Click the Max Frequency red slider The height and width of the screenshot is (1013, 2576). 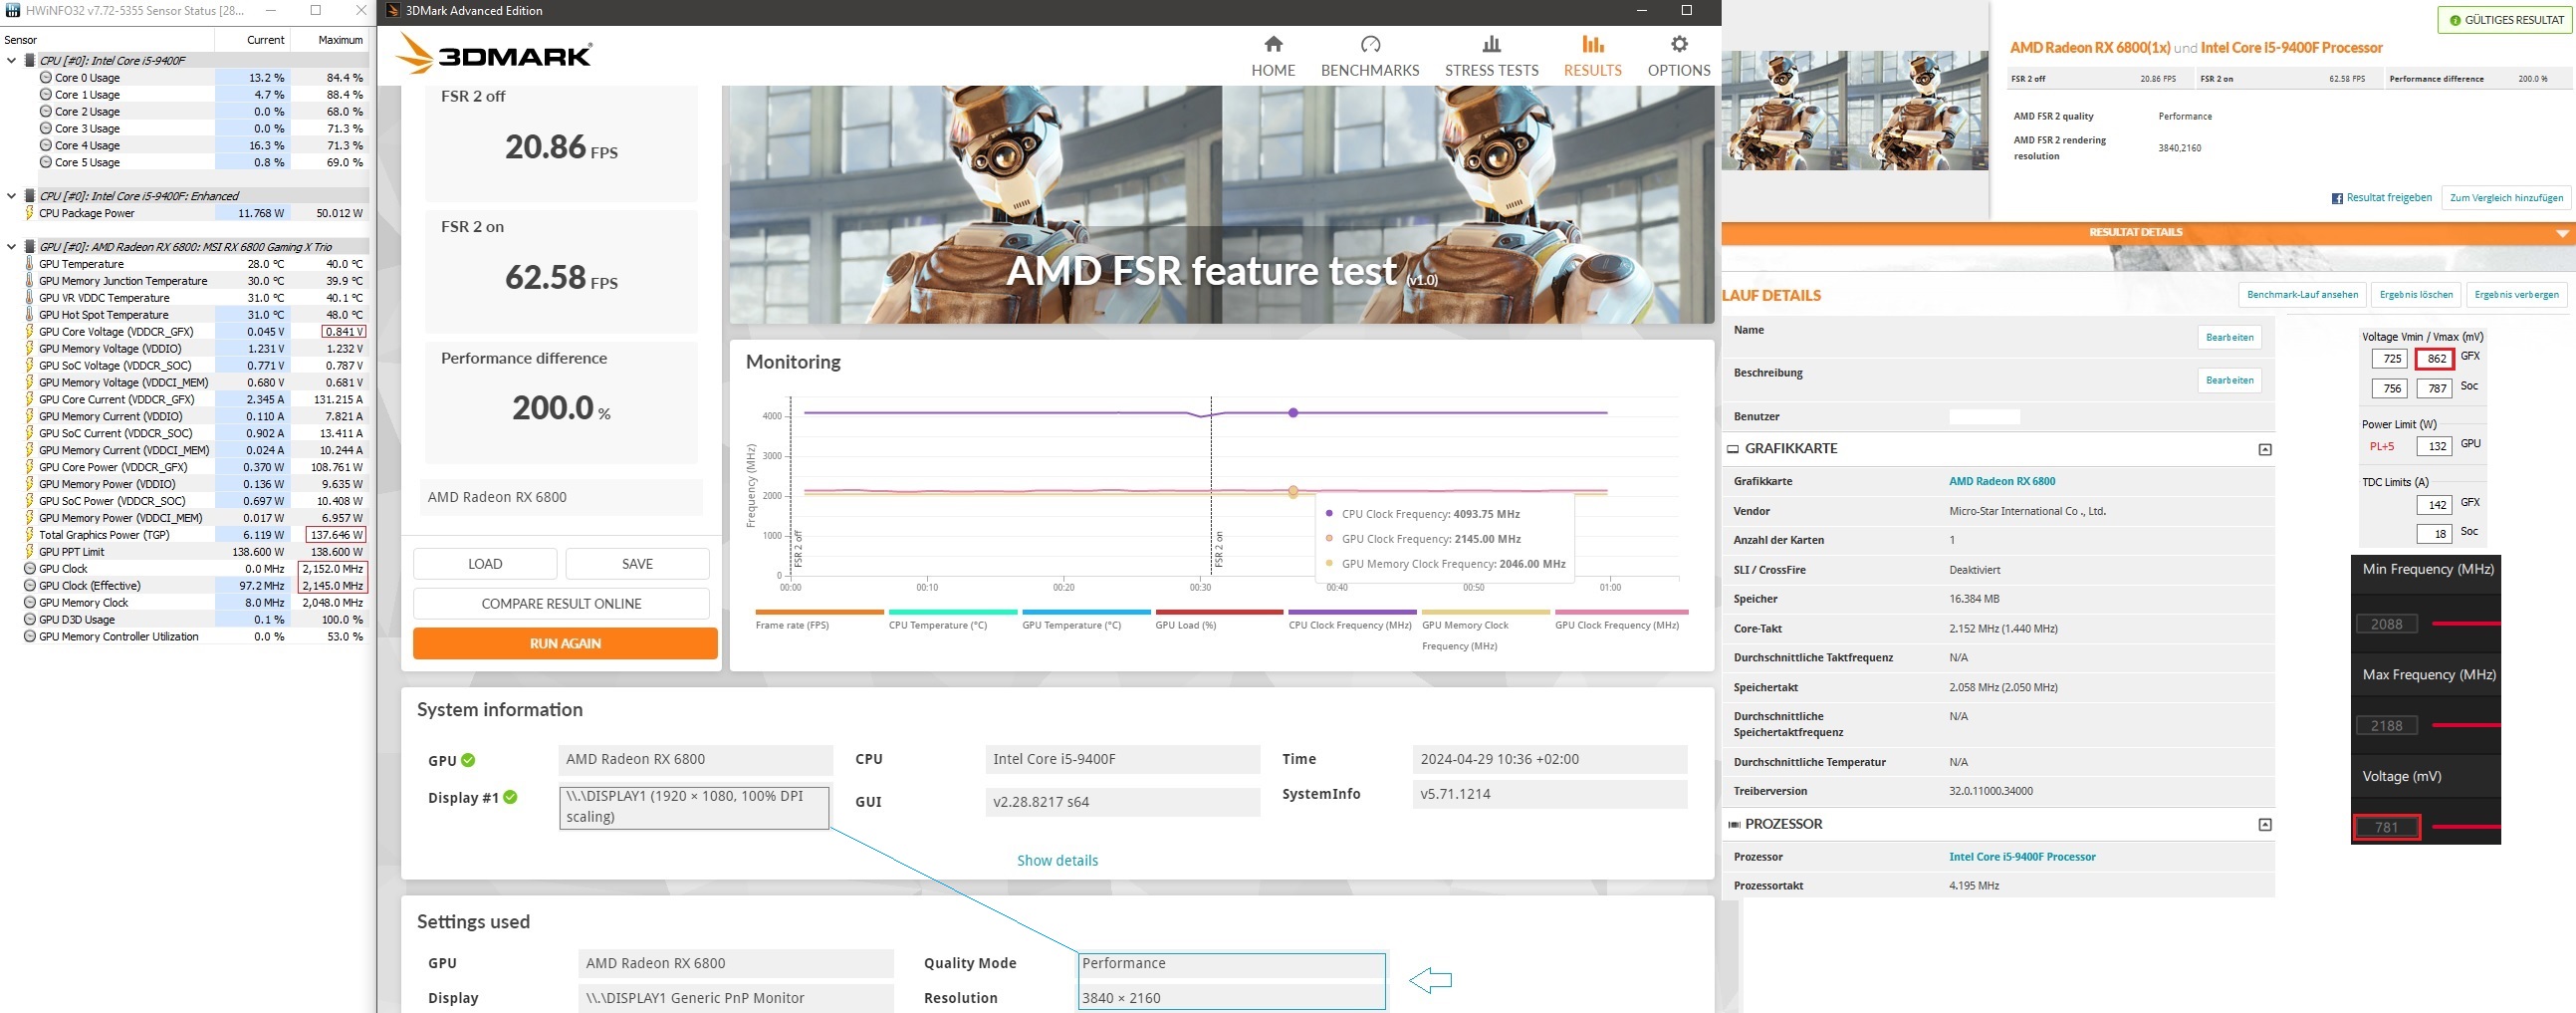pos(2466,725)
